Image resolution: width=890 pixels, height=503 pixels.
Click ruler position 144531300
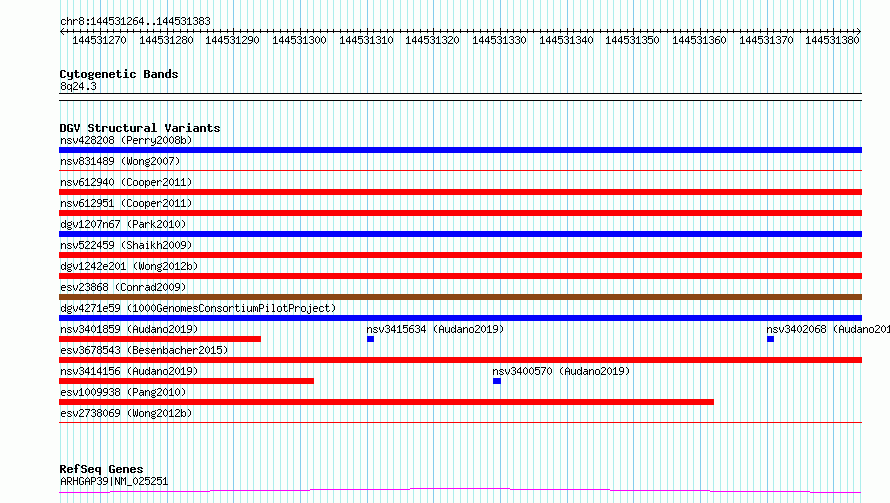click(x=299, y=40)
